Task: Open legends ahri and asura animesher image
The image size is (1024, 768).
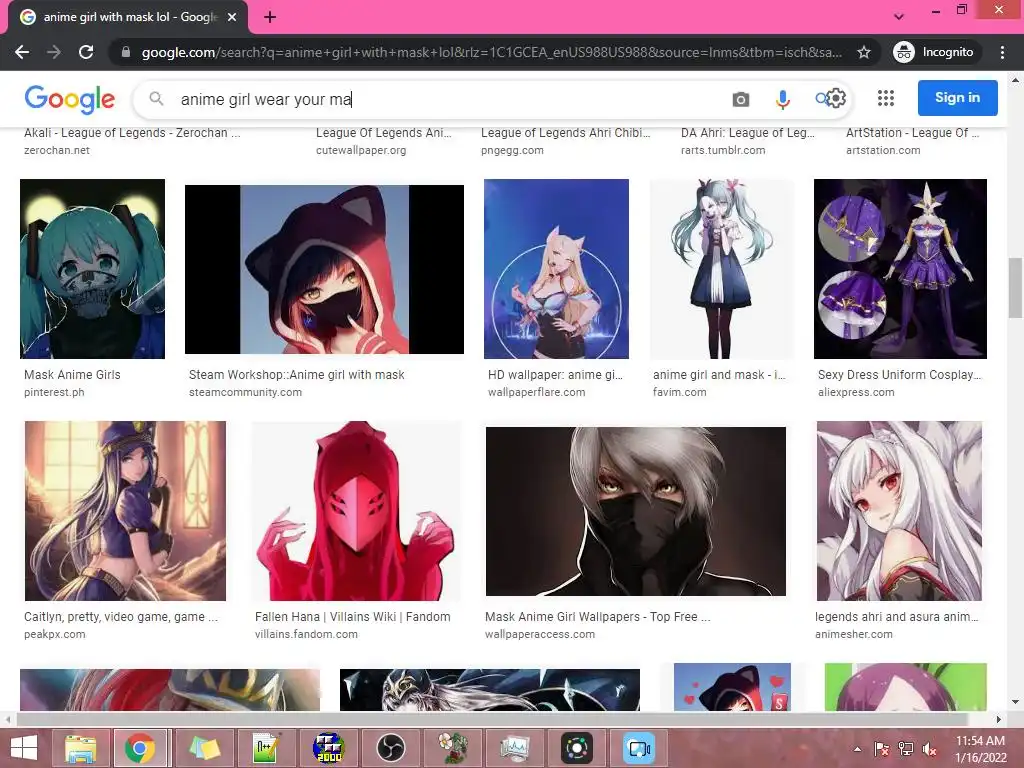Action: (899, 511)
